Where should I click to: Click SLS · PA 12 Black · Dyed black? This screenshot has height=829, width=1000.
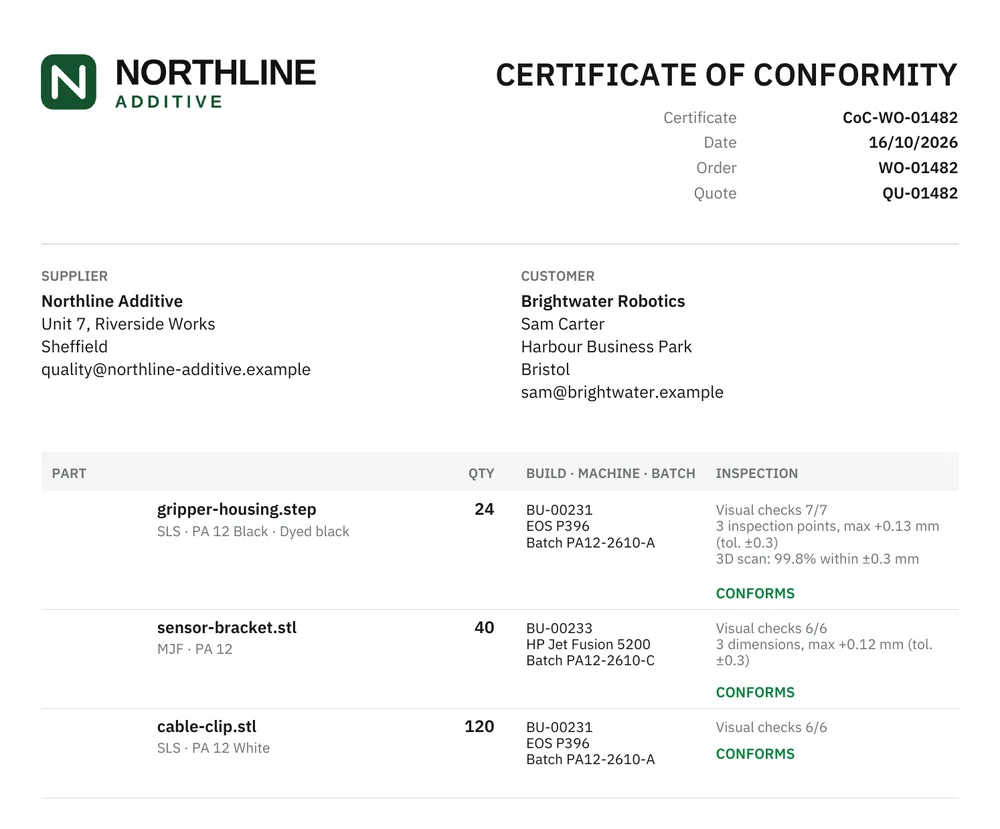[253, 532]
